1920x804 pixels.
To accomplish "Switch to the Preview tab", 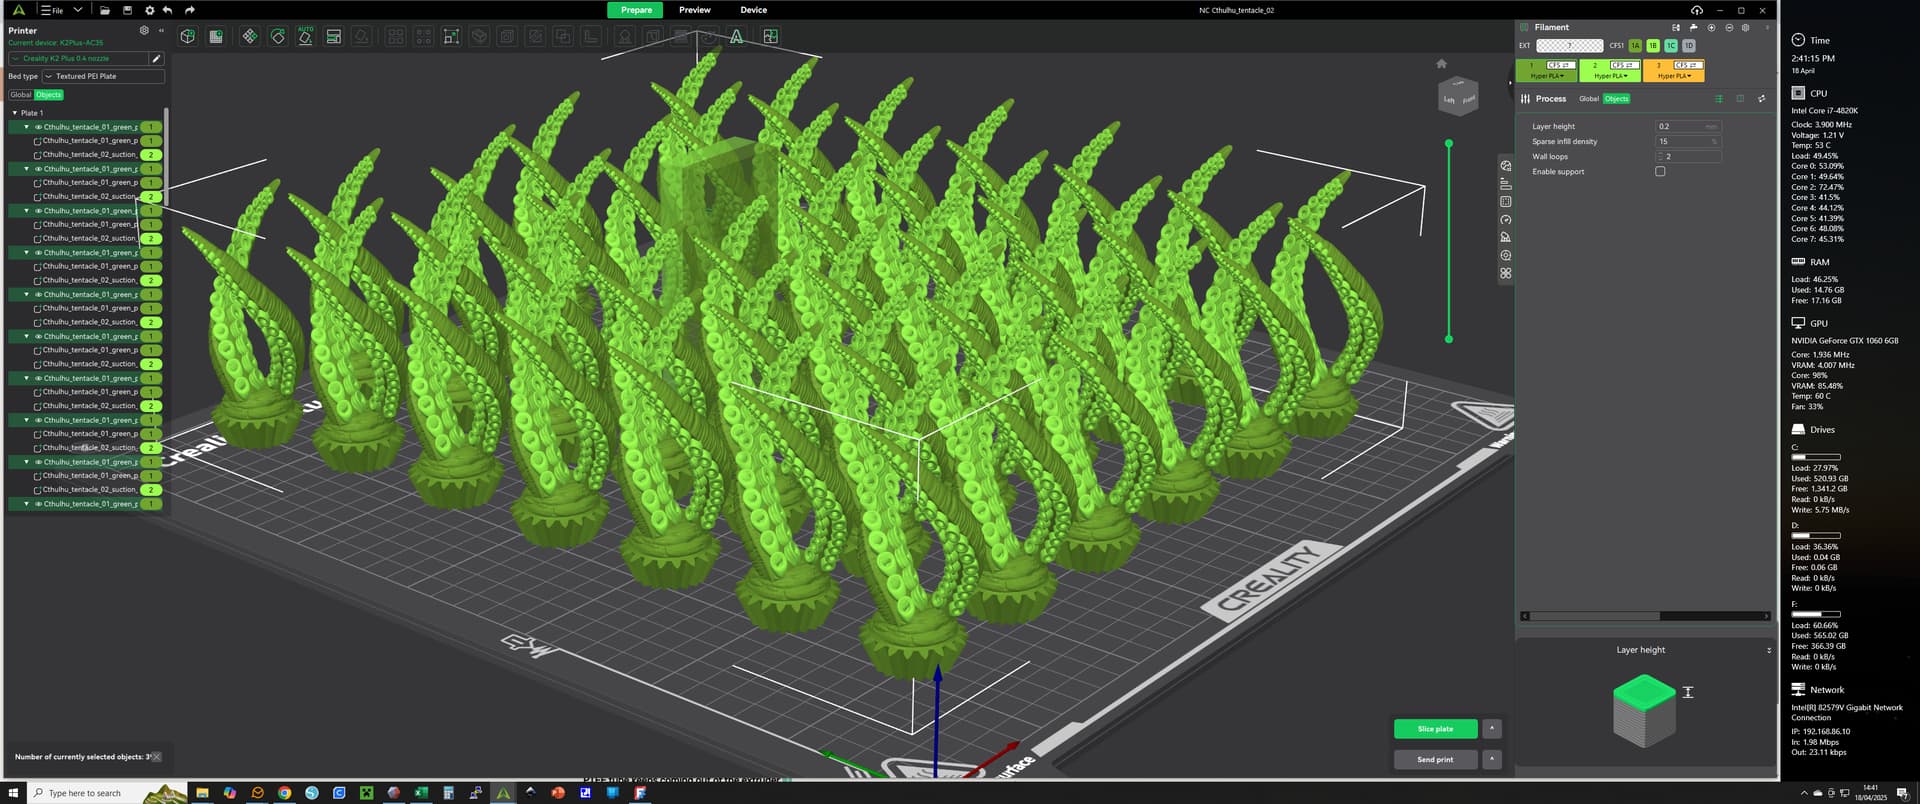I will pyautogui.click(x=694, y=10).
